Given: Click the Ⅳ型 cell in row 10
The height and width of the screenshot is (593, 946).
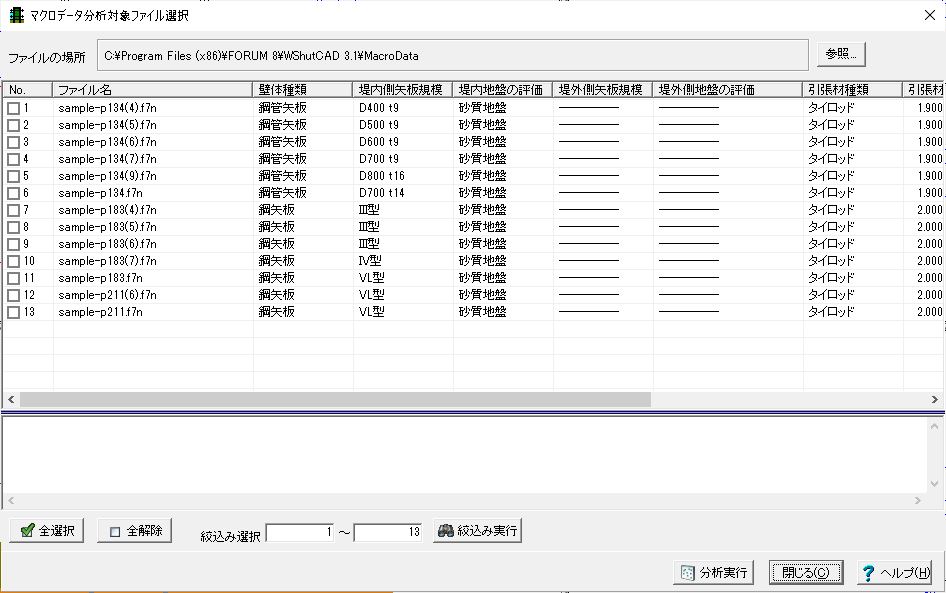Looking at the screenshot, I should (370, 261).
